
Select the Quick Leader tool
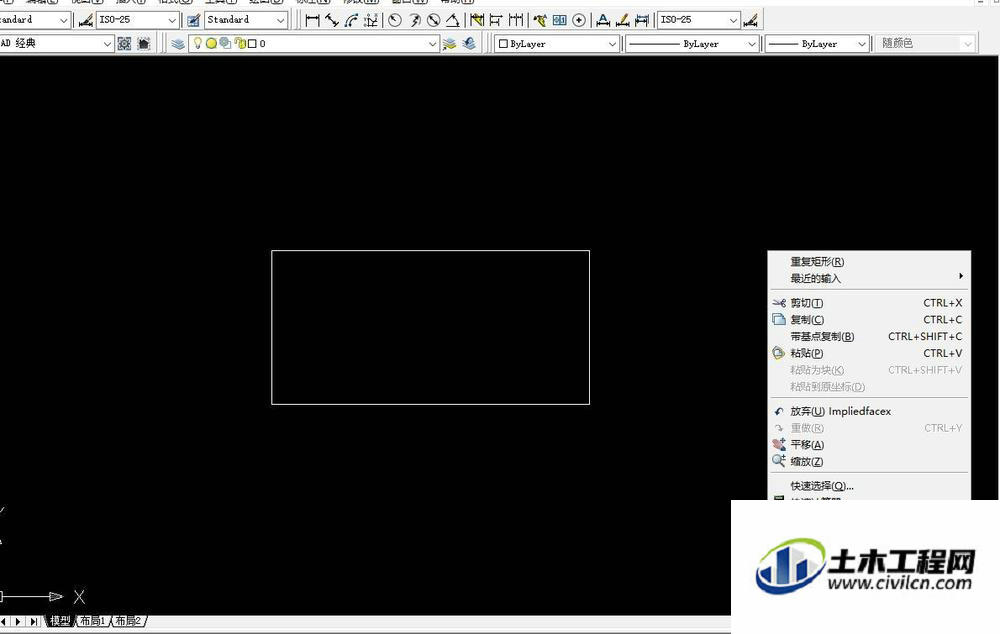pyautogui.click(x=540, y=20)
